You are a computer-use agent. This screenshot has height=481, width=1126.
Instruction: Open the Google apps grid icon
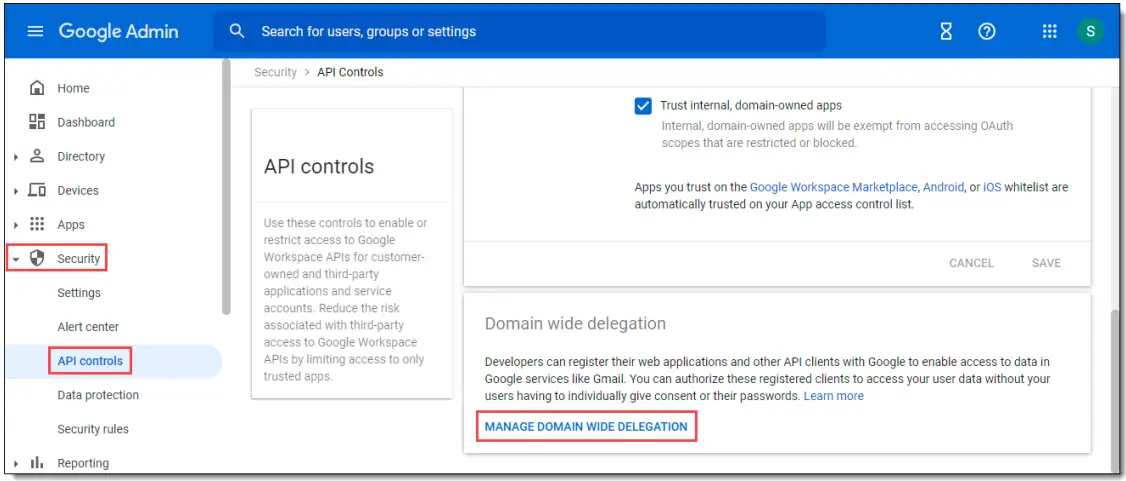(1049, 32)
